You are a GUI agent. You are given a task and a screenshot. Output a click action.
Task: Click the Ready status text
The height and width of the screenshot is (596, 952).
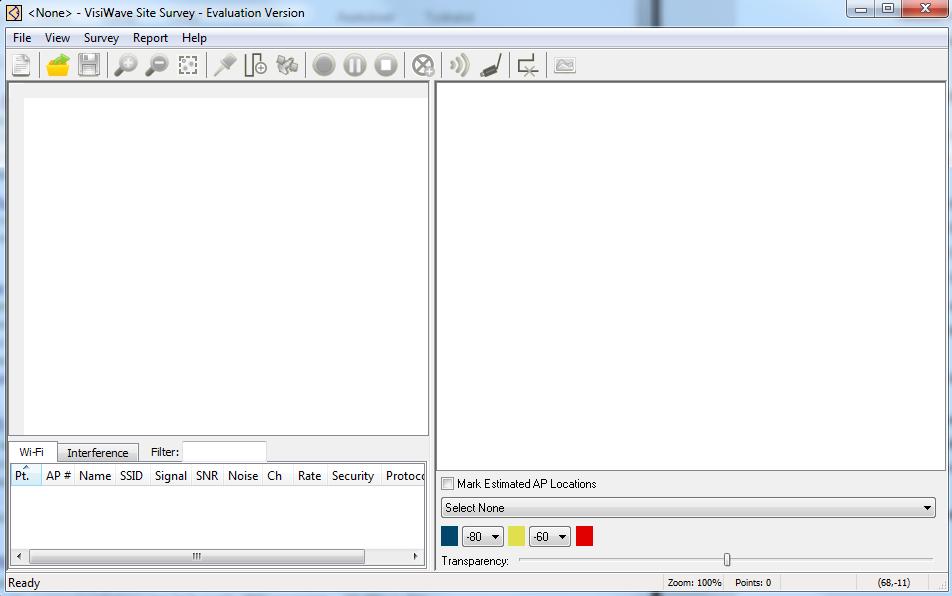(x=24, y=583)
